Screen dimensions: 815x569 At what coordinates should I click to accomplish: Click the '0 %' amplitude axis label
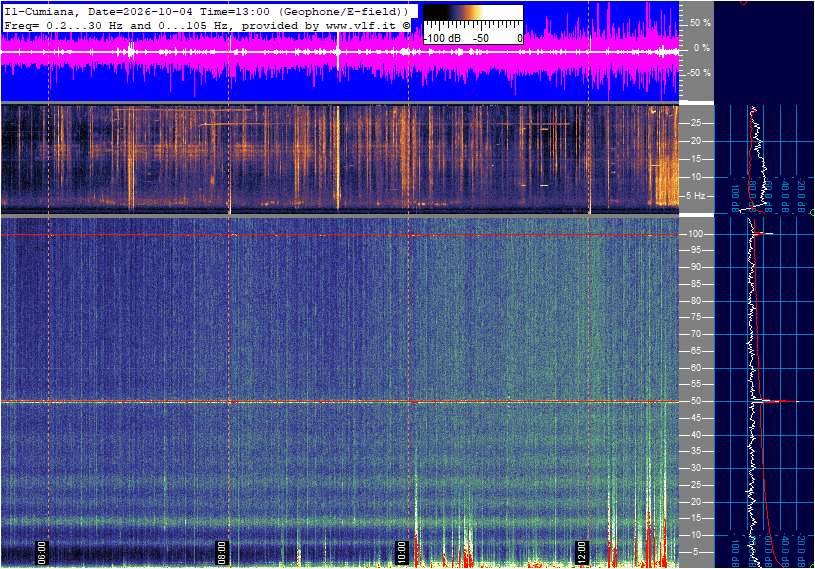click(702, 48)
